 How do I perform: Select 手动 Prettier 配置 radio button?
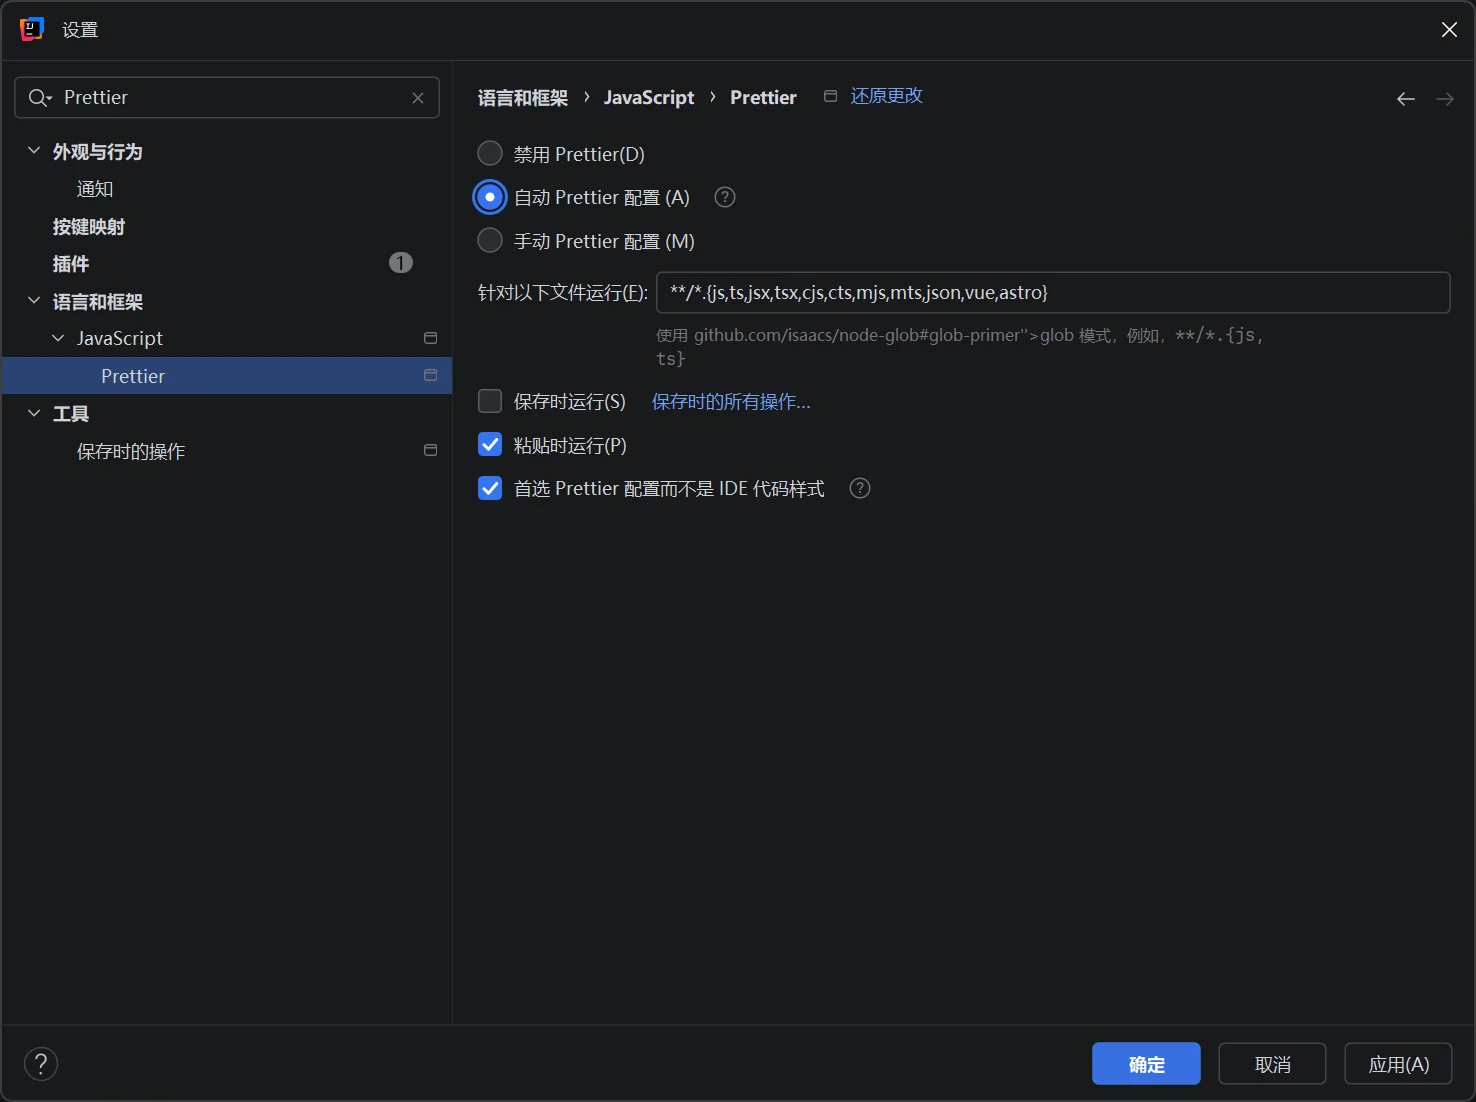tap(490, 240)
